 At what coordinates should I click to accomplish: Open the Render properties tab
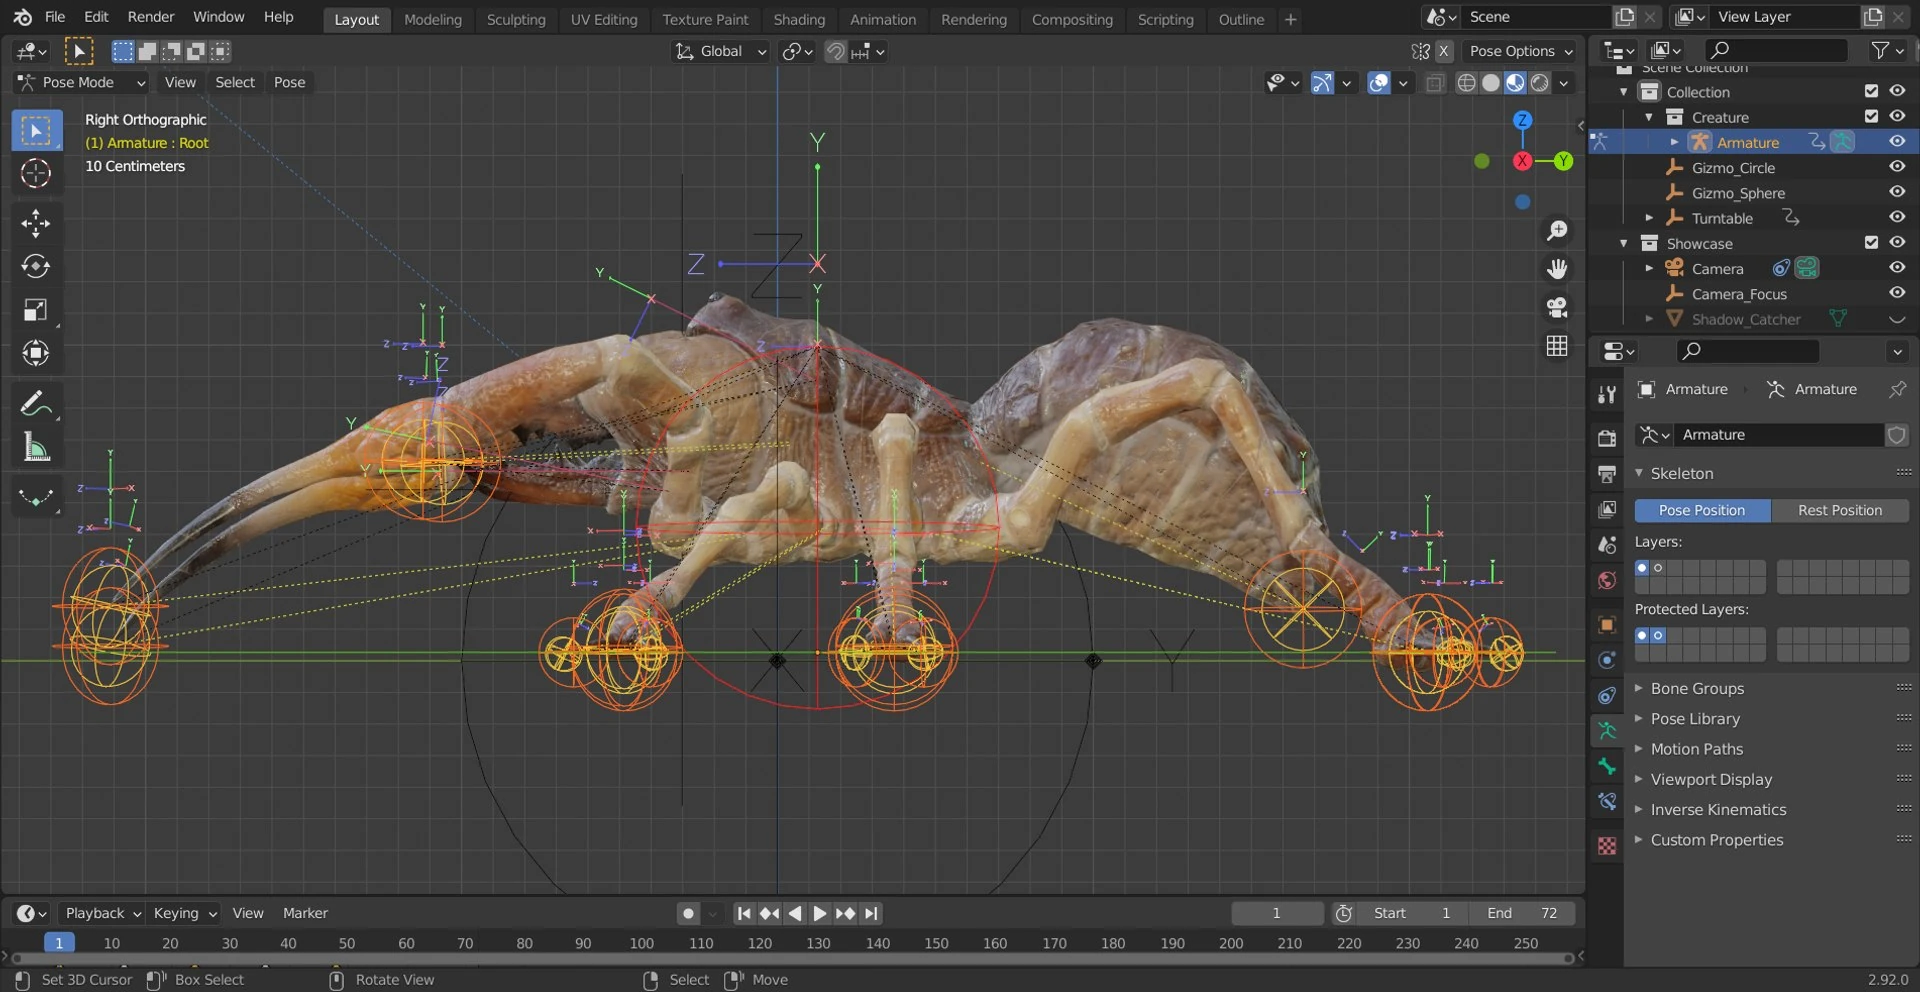pyautogui.click(x=1606, y=438)
